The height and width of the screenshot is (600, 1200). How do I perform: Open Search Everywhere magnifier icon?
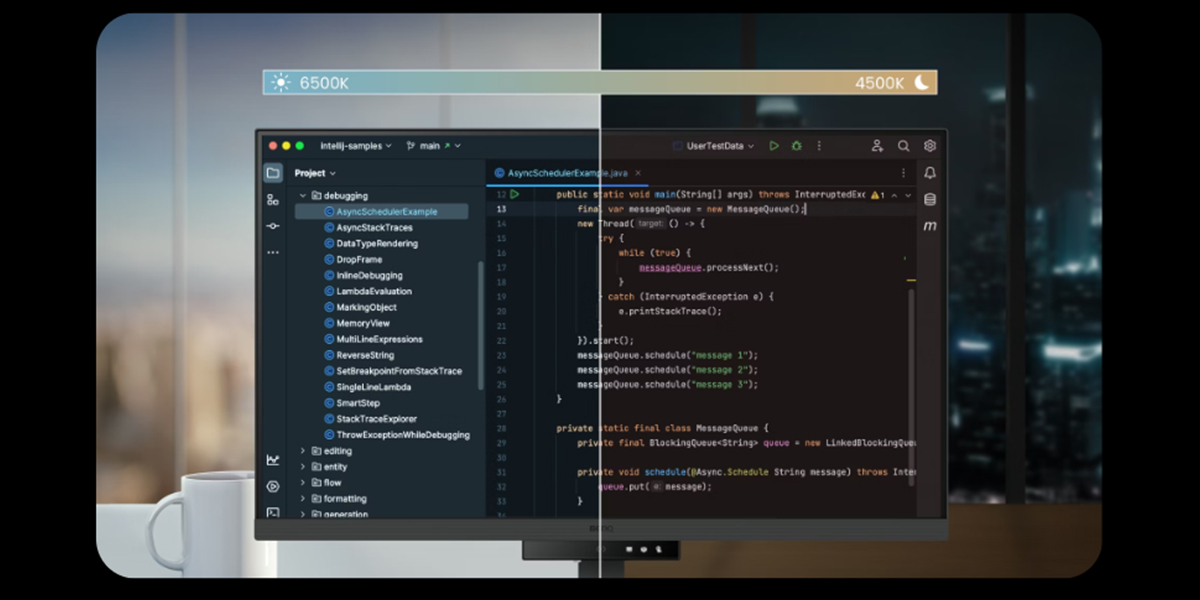pos(903,146)
